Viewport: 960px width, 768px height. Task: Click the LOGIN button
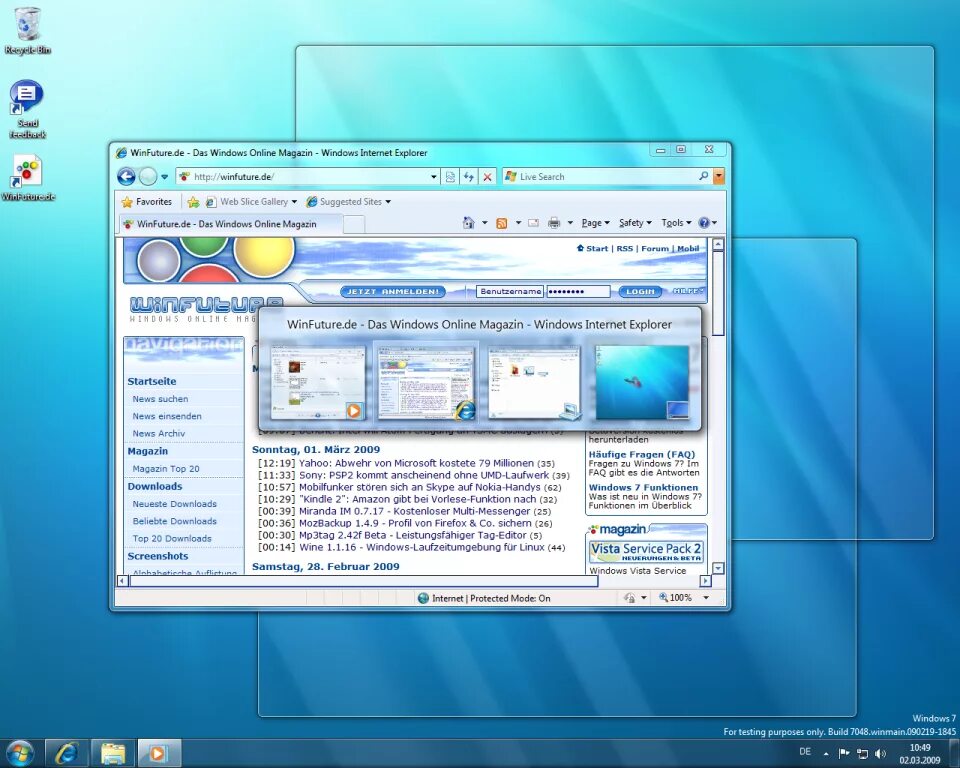coord(640,292)
